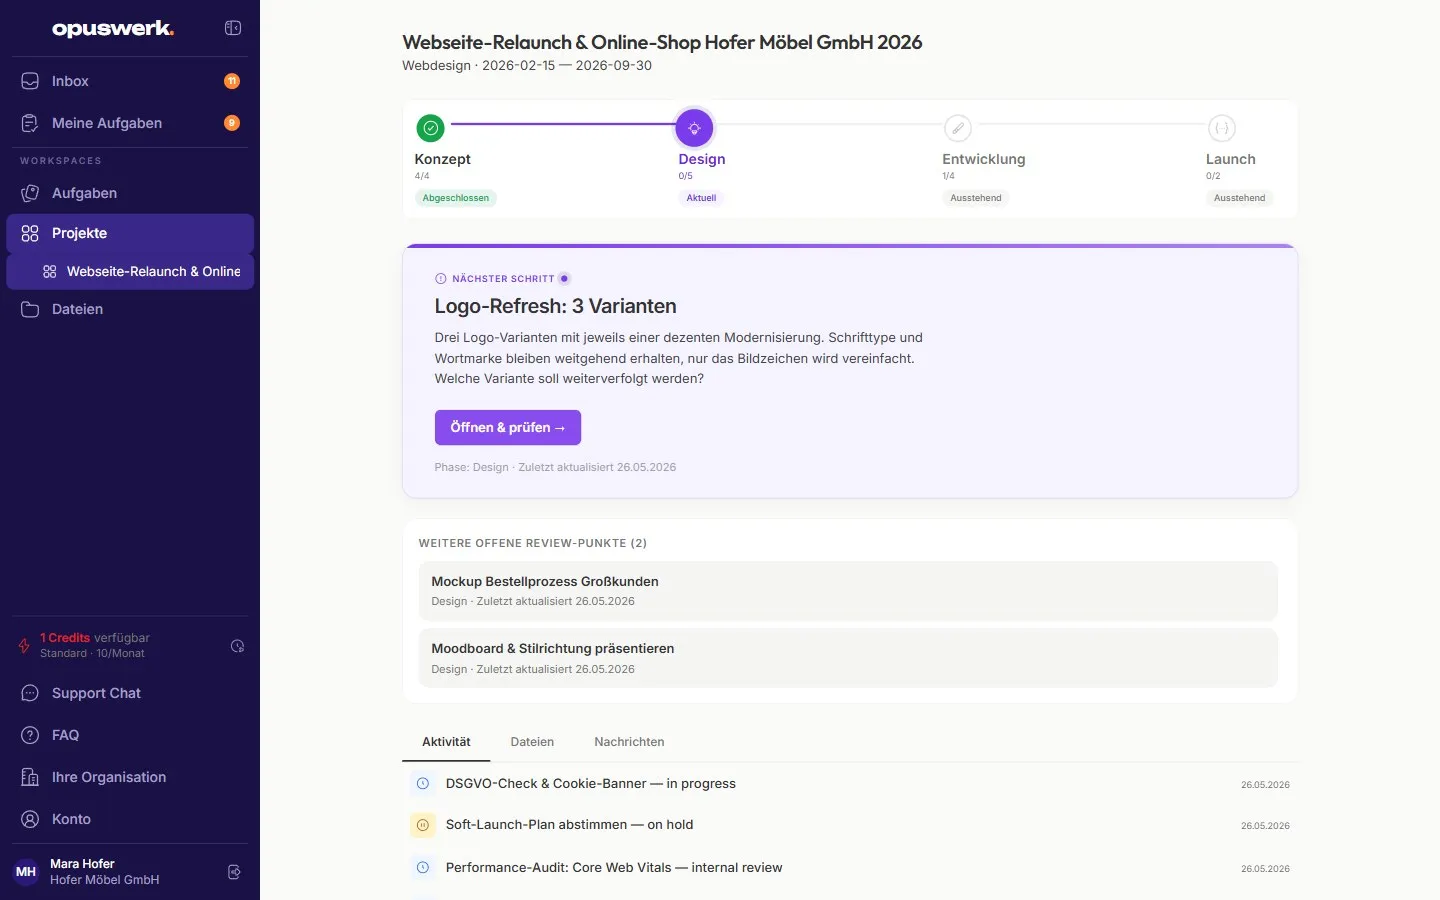1440x900 pixels.
Task: Open the FAQ page
Action: point(130,735)
